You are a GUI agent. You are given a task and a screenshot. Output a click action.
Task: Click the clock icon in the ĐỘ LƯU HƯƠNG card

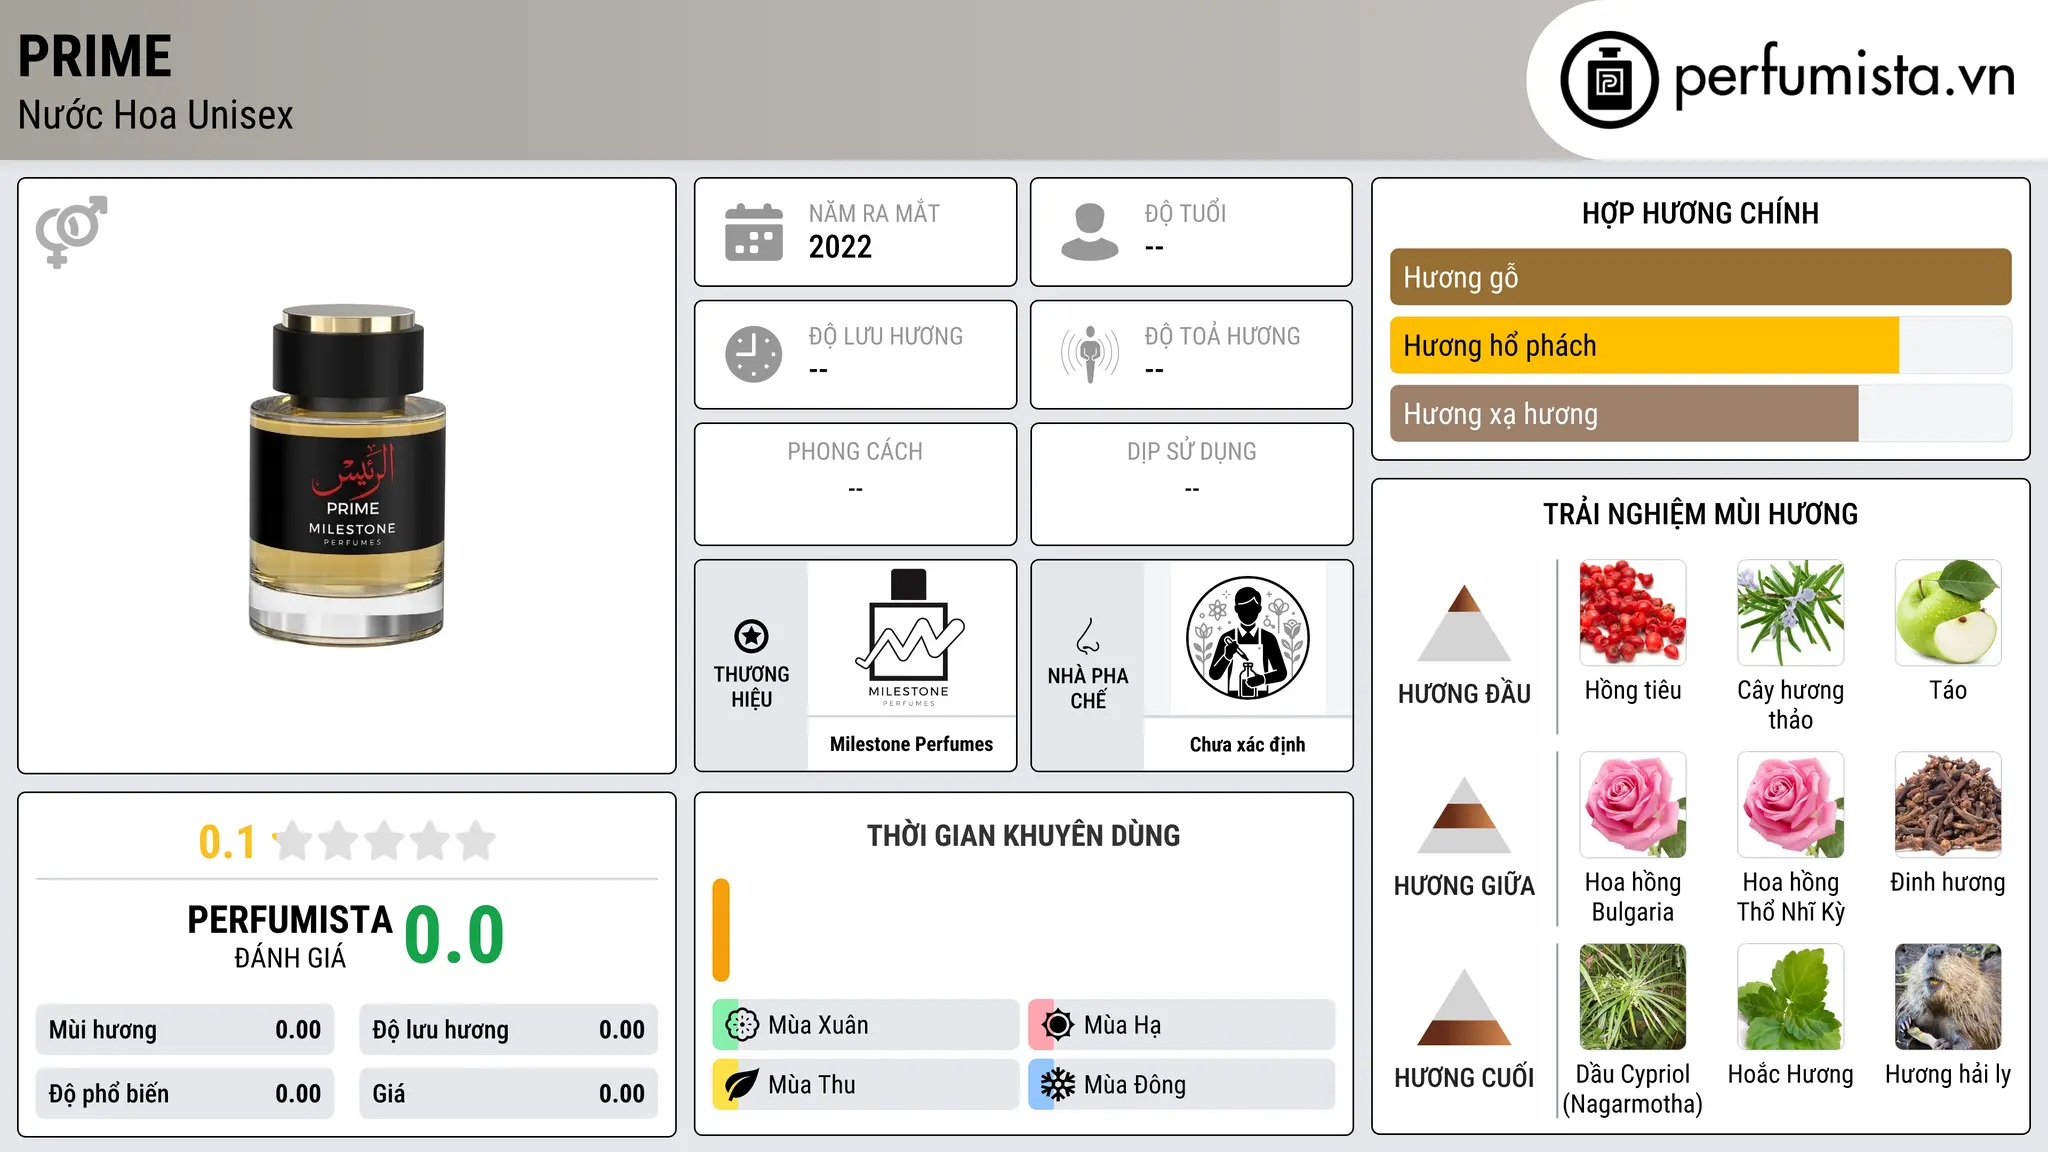754,354
